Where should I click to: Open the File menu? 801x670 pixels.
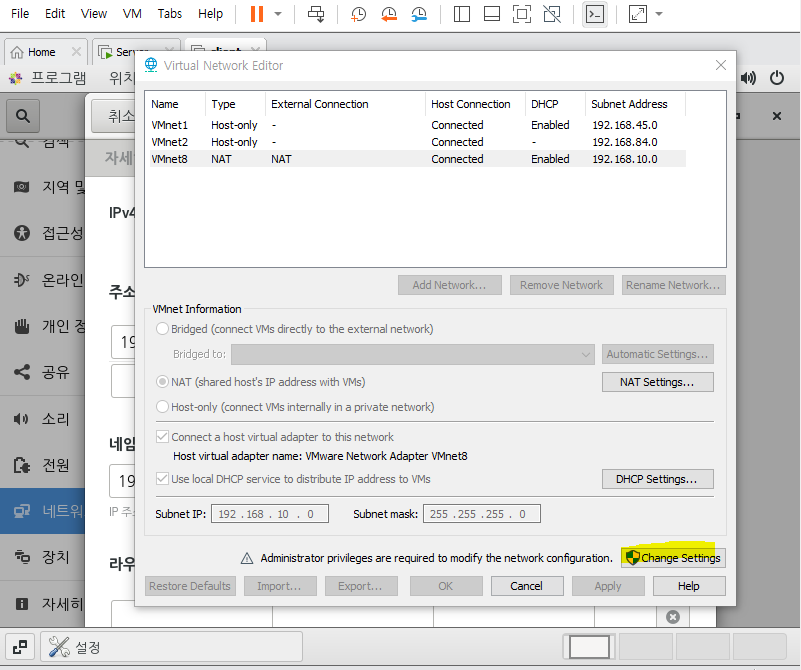[20, 14]
